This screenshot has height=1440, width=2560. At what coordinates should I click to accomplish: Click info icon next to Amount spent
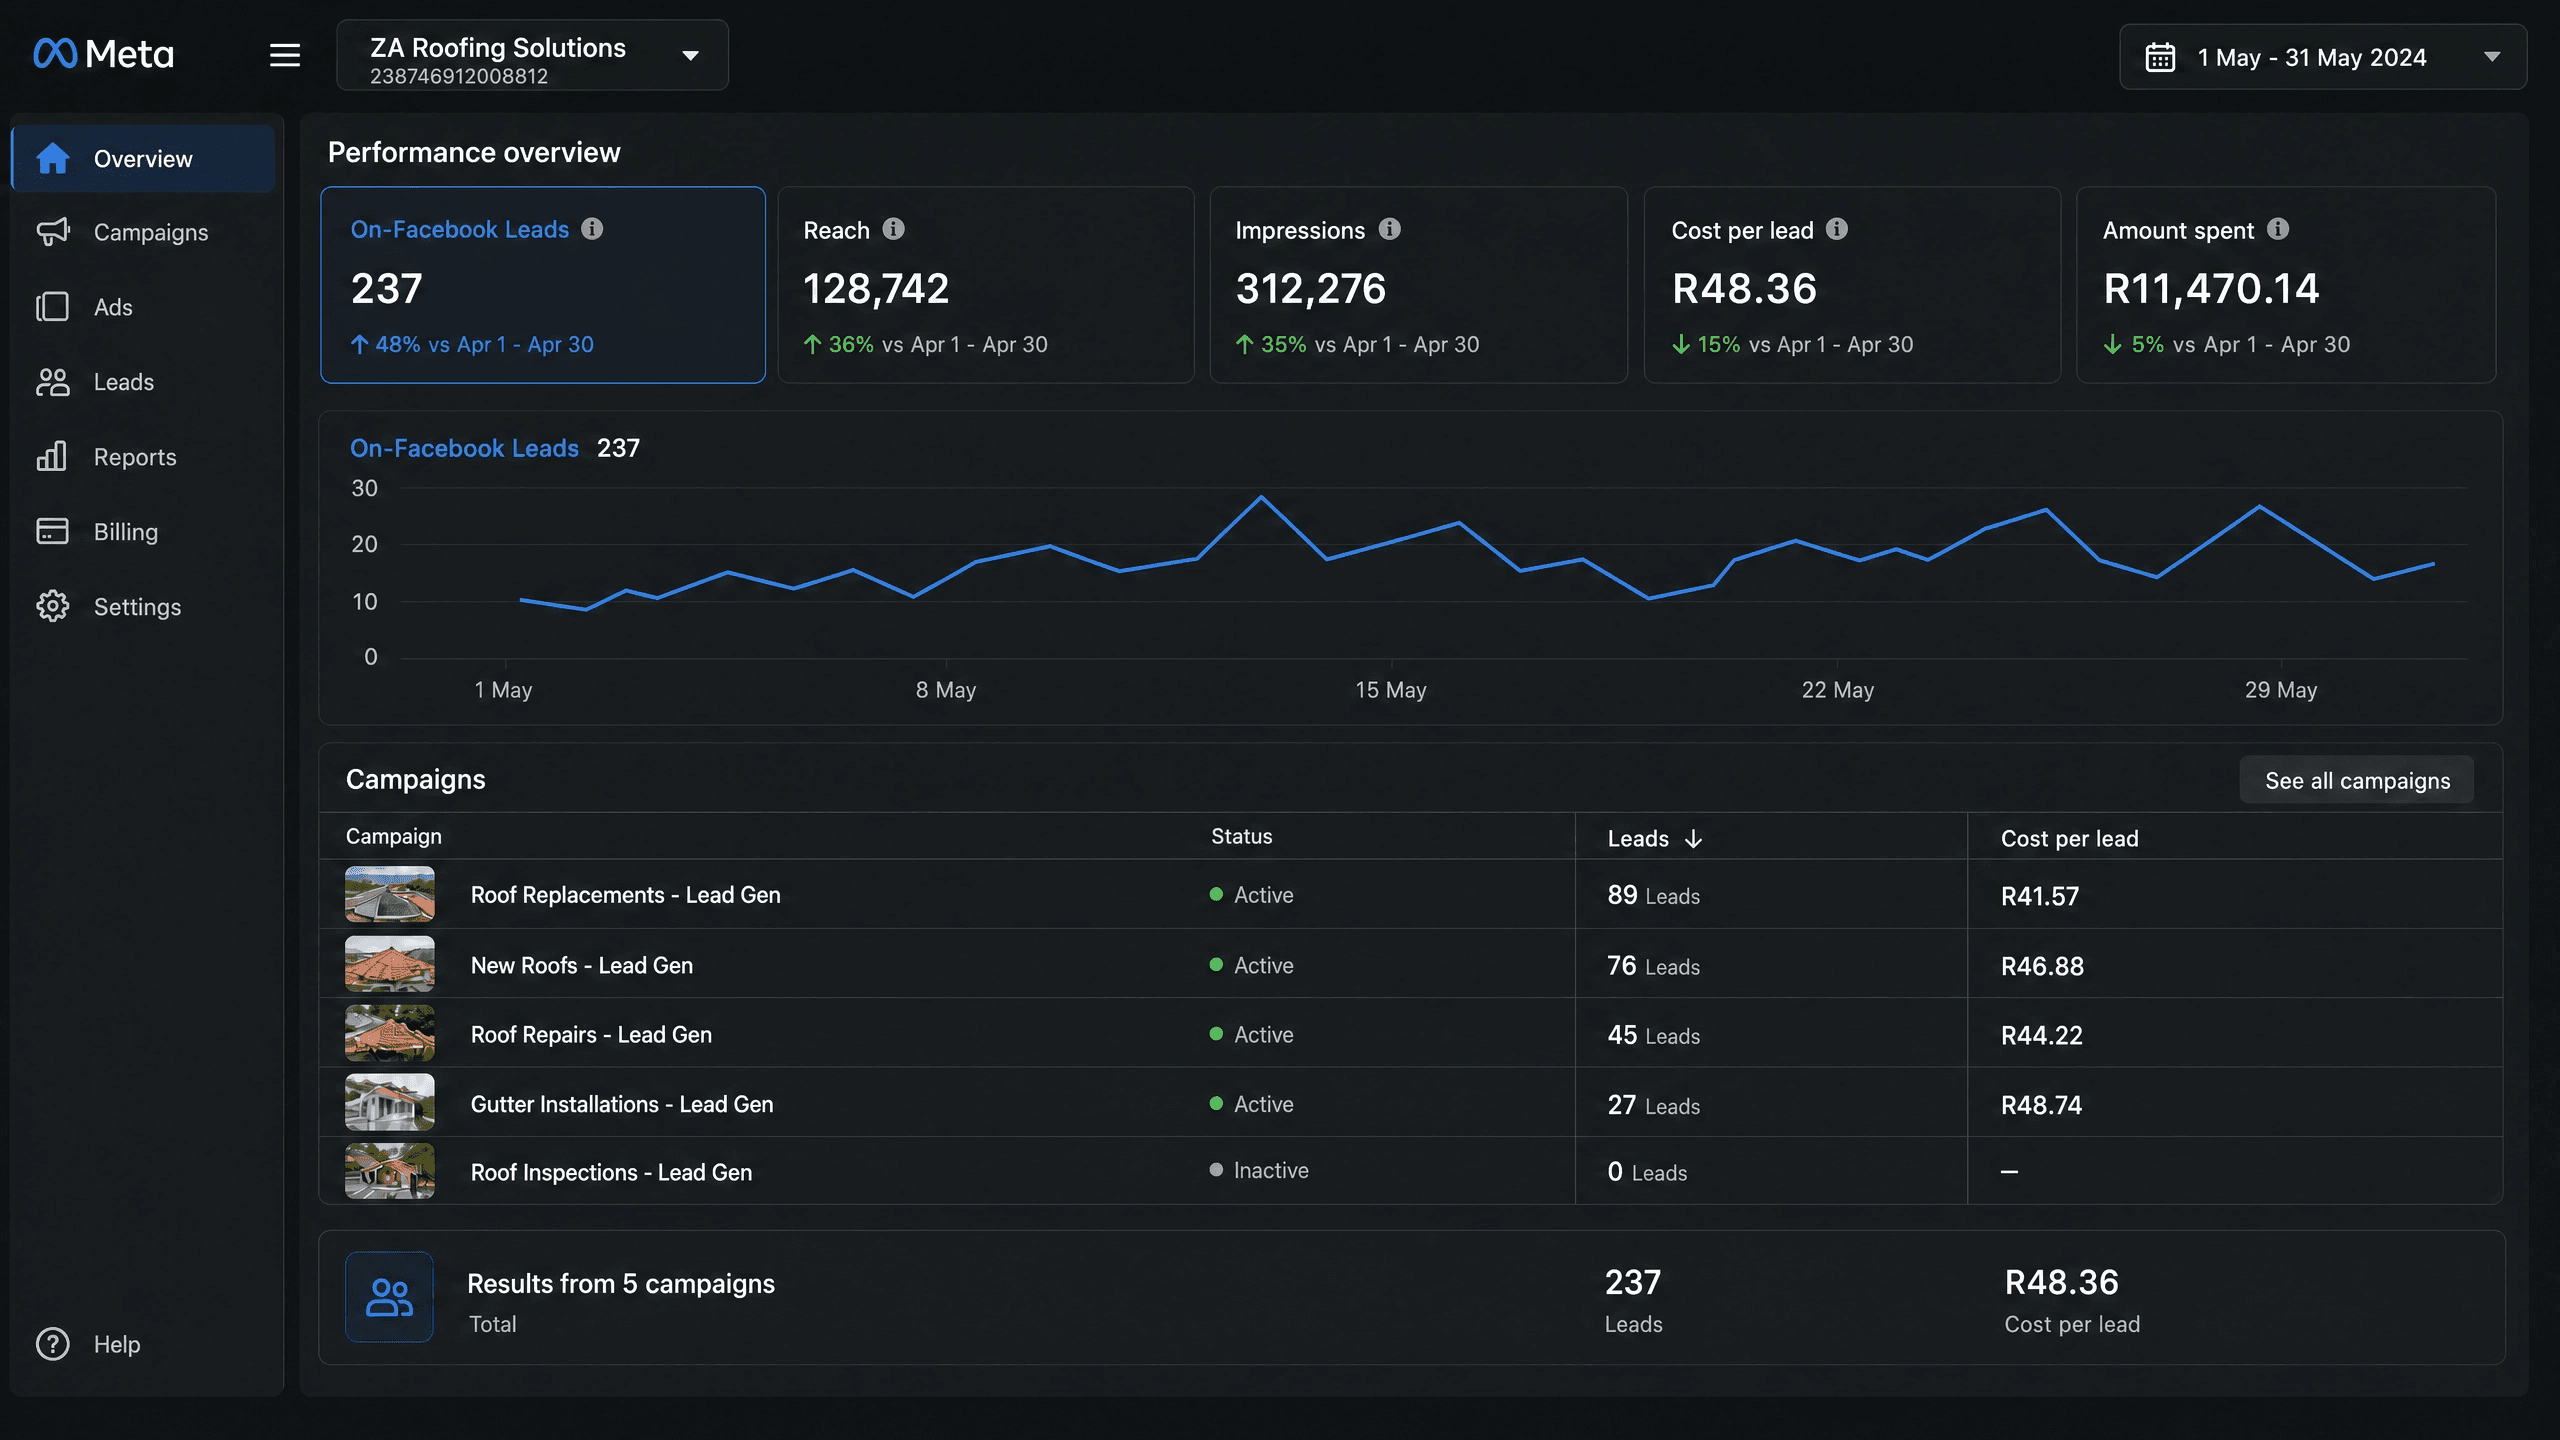point(2277,229)
